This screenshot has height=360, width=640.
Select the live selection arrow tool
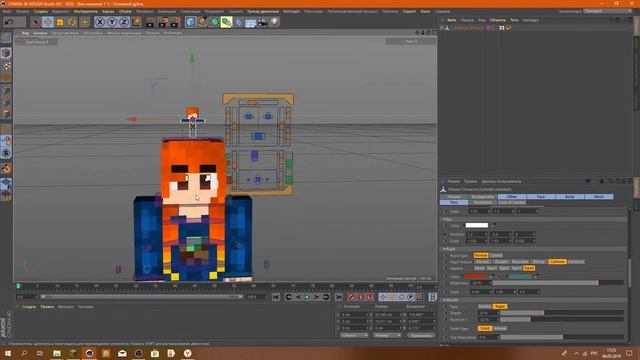click(36, 22)
